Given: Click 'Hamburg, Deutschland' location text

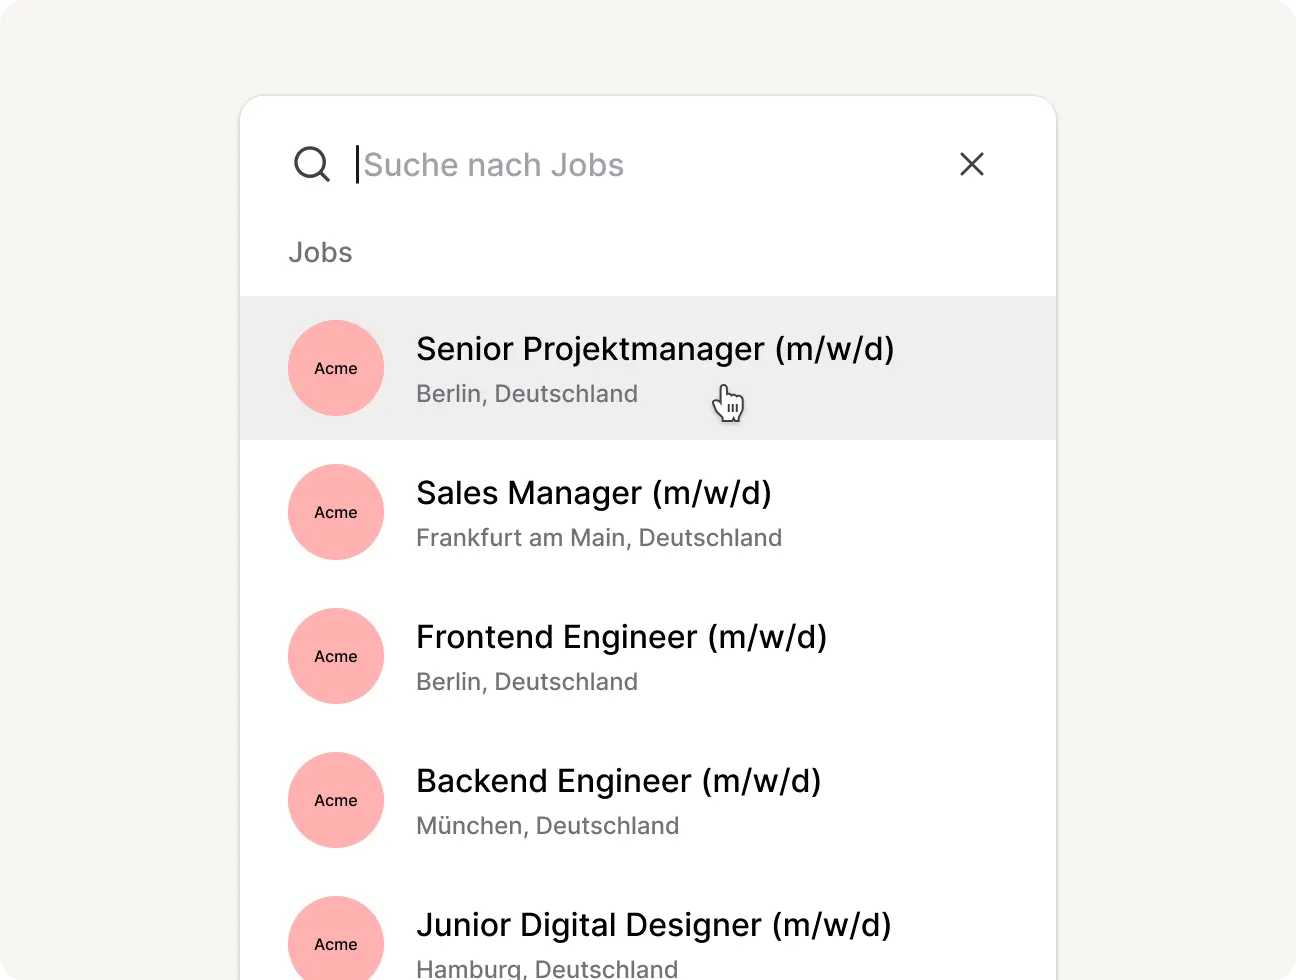Looking at the screenshot, I should point(547,969).
